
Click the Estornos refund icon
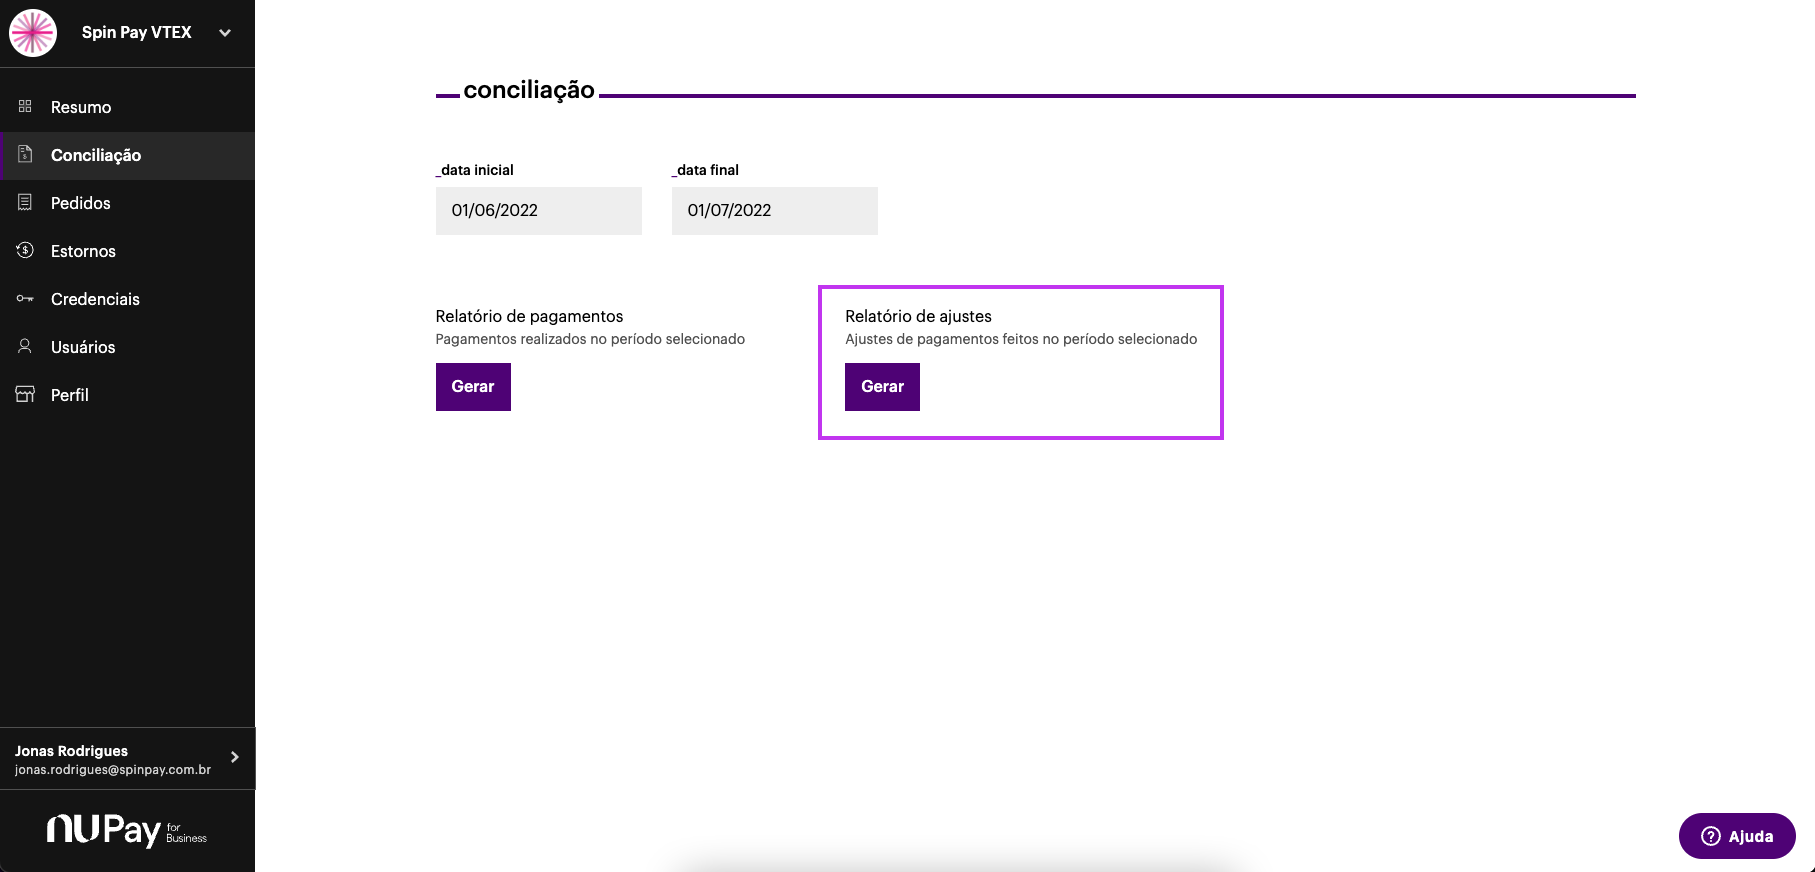point(25,250)
